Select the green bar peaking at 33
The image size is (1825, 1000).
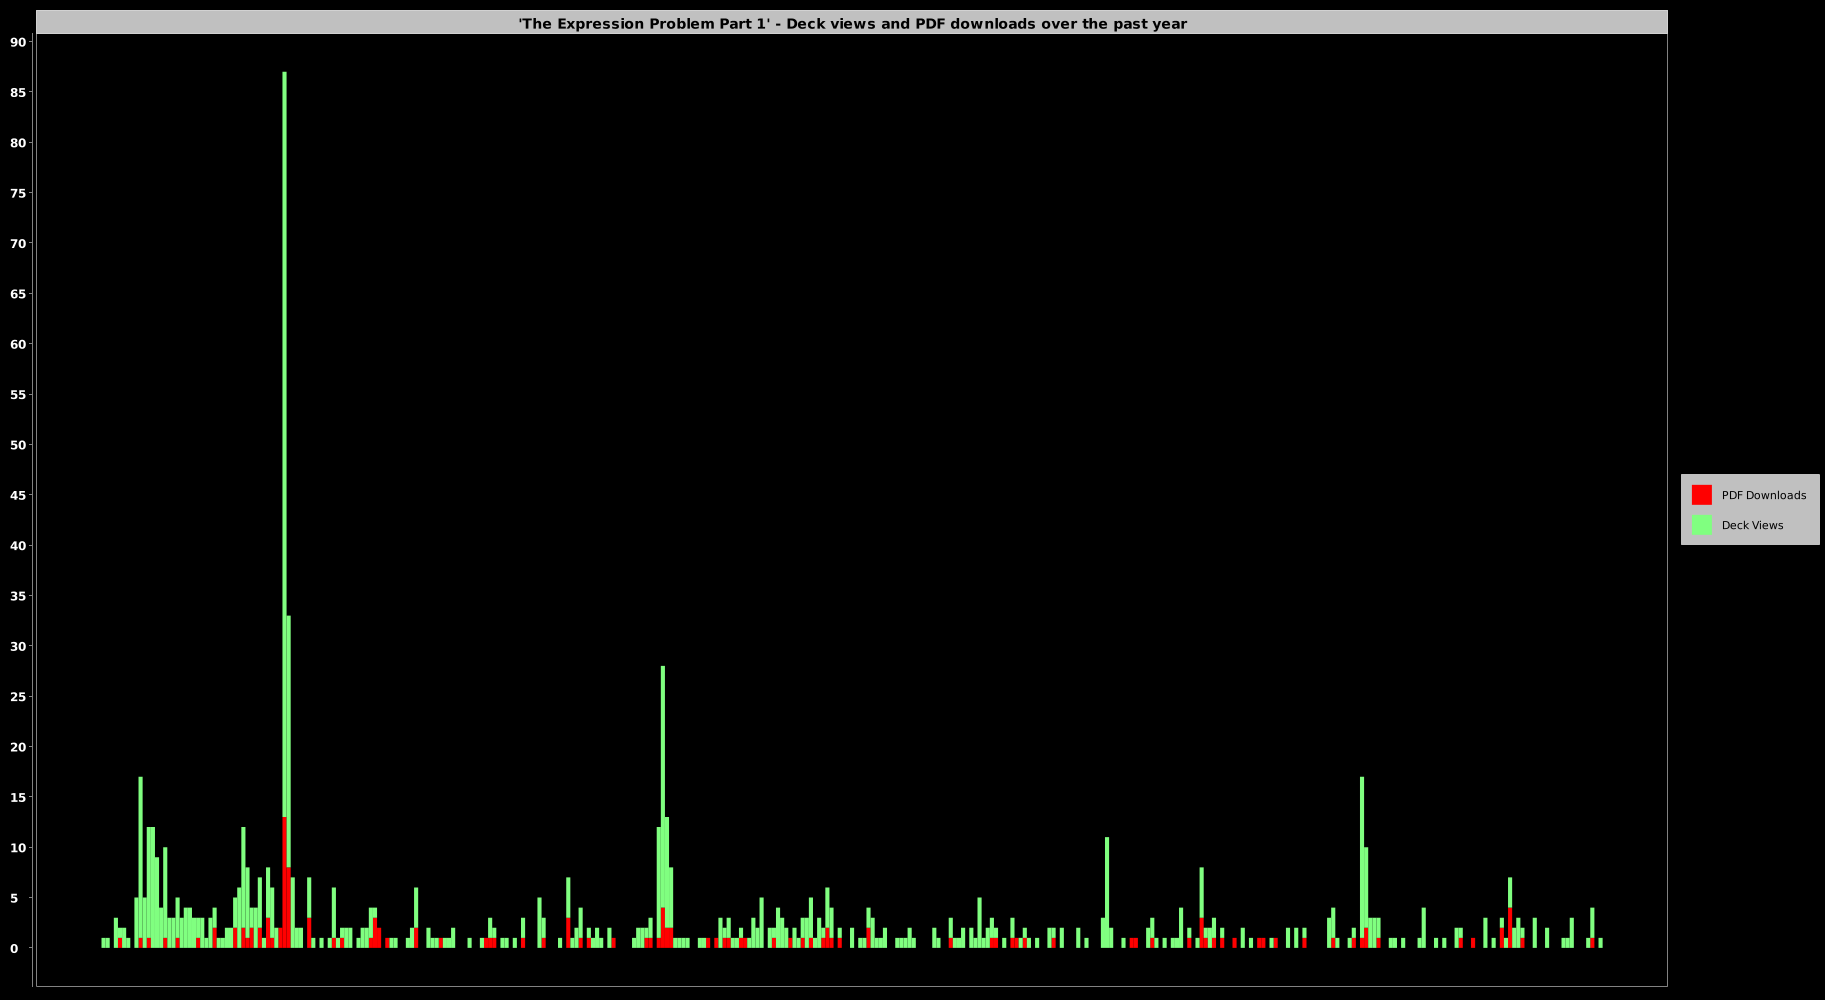coord(288,741)
